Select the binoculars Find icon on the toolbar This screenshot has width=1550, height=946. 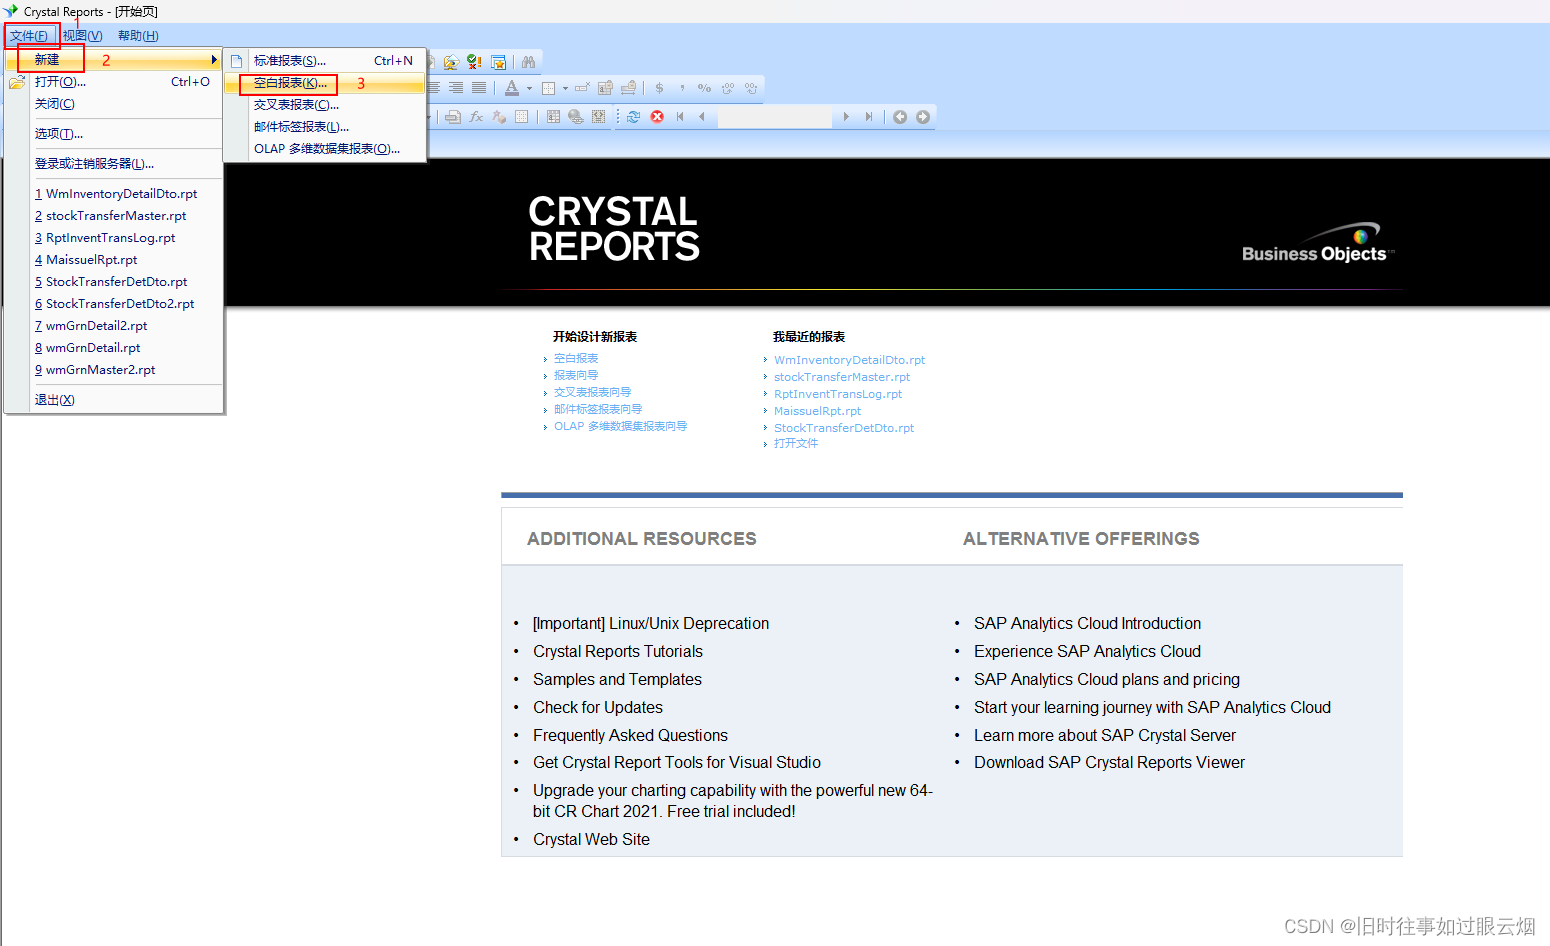(529, 60)
